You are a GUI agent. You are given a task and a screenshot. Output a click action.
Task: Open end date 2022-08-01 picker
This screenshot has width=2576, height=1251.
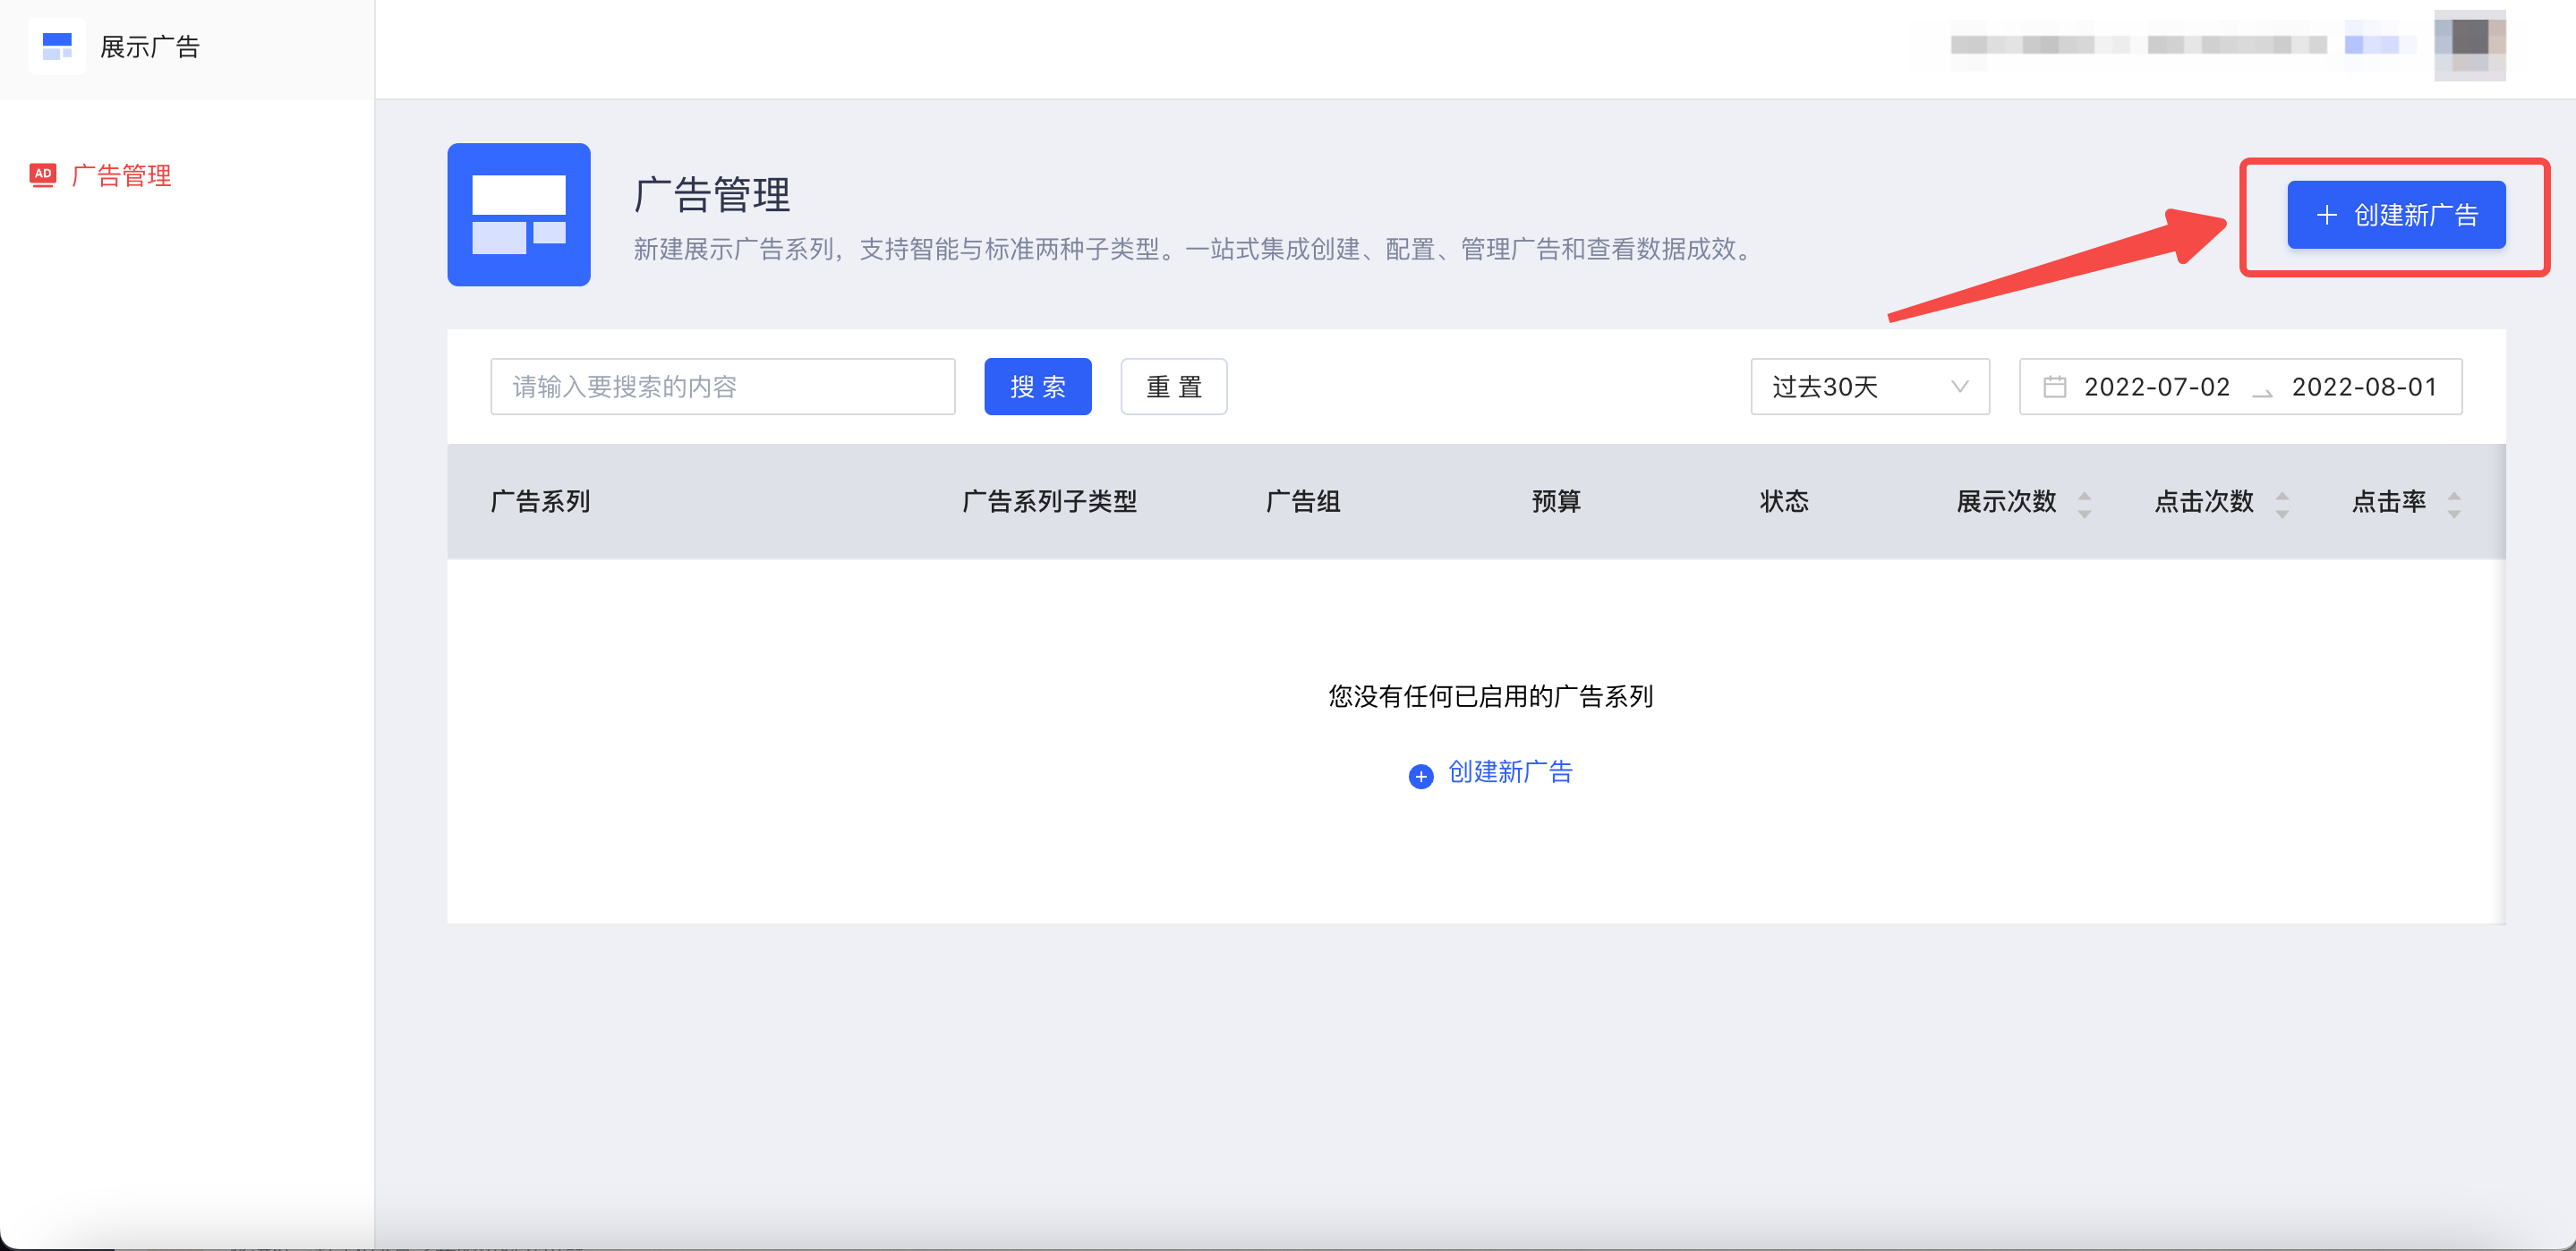tap(2364, 387)
